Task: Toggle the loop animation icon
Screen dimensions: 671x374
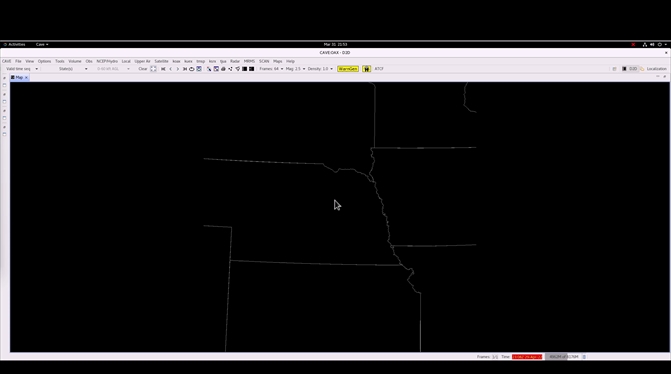Action: [191, 69]
